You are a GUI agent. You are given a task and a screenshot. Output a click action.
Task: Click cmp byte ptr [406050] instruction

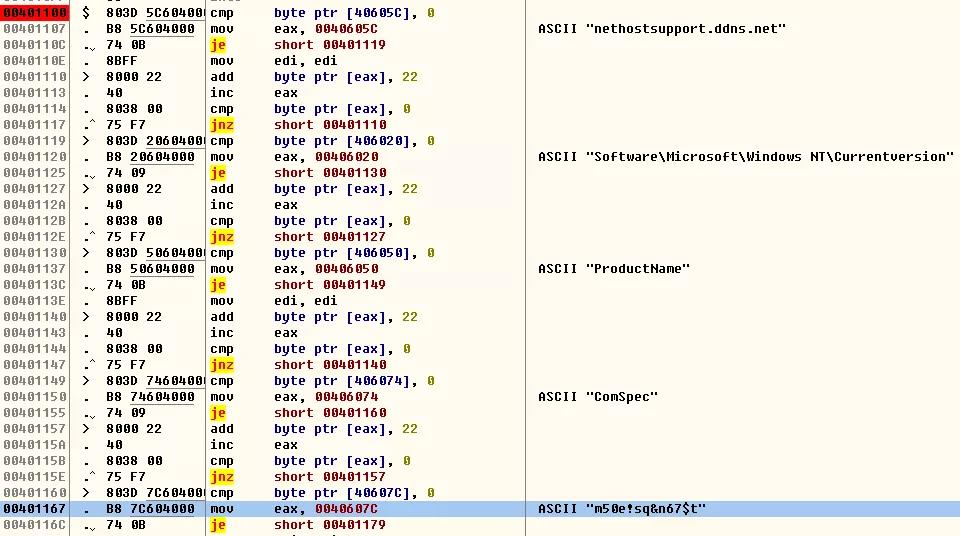[x=322, y=252]
